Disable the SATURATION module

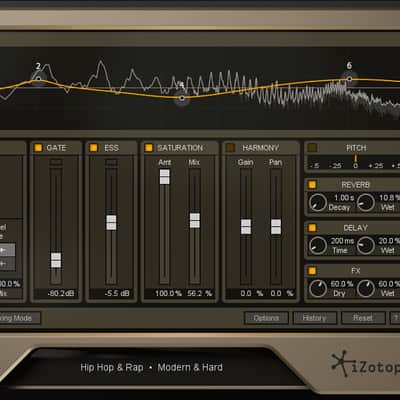(x=149, y=148)
